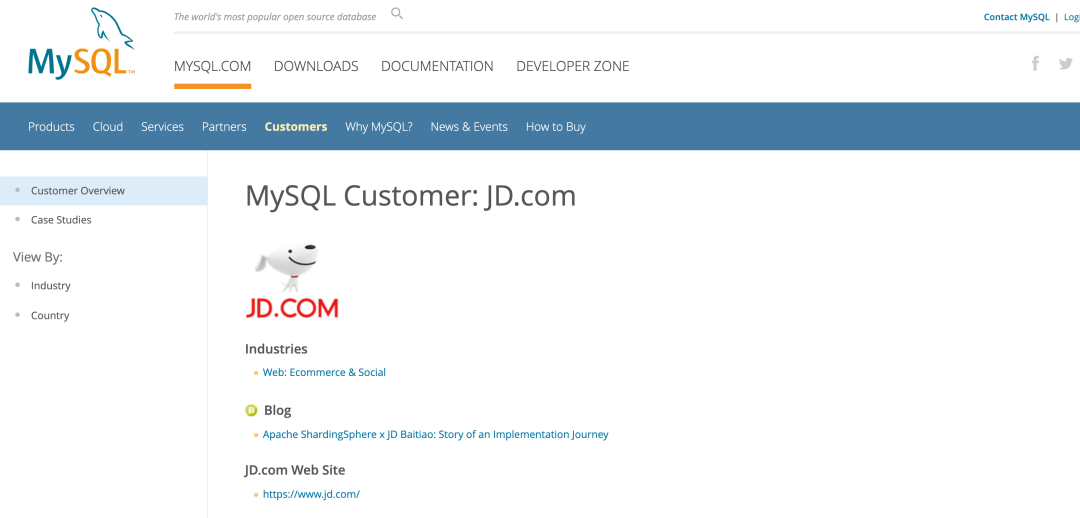This screenshot has height=518, width=1080.
Task: Open the DOCUMENTATION tab
Action: coord(437,66)
